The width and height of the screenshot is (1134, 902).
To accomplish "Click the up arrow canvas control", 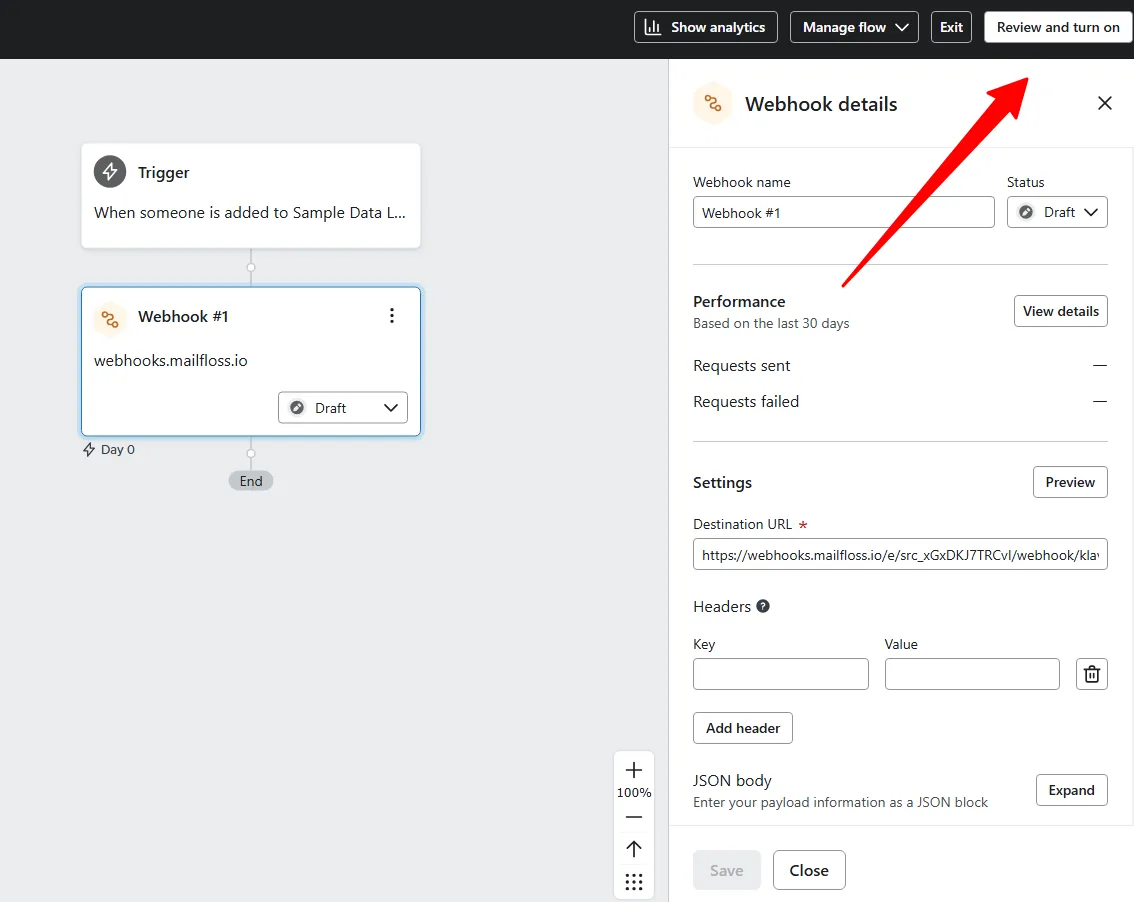I will coord(634,848).
